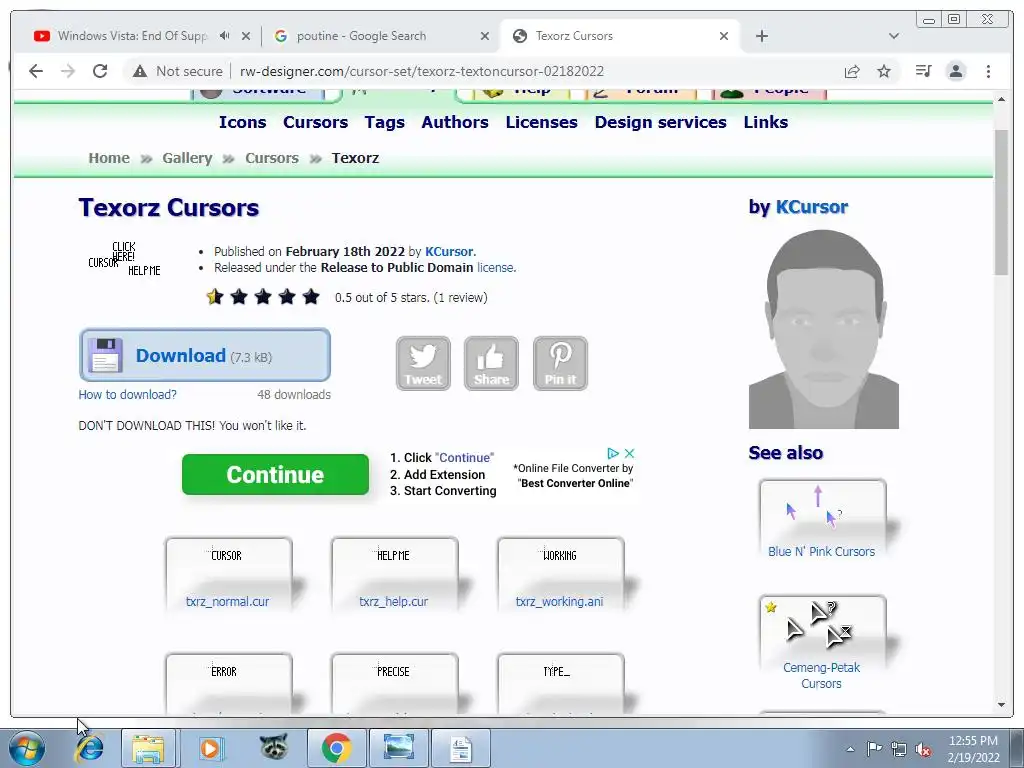This screenshot has height=768, width=1024.
Task: Open the txrz_help.cur cursor
Action: (x=393, y=601)
